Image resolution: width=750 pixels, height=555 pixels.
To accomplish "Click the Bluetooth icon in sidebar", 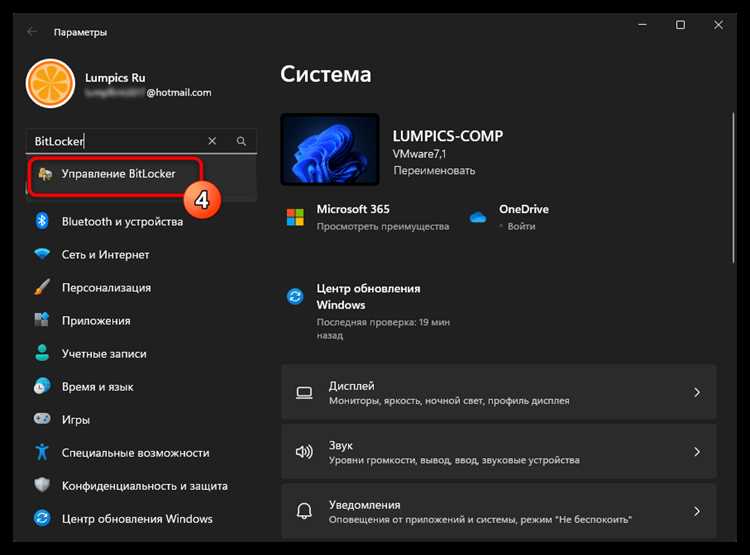I will point(42,221).
